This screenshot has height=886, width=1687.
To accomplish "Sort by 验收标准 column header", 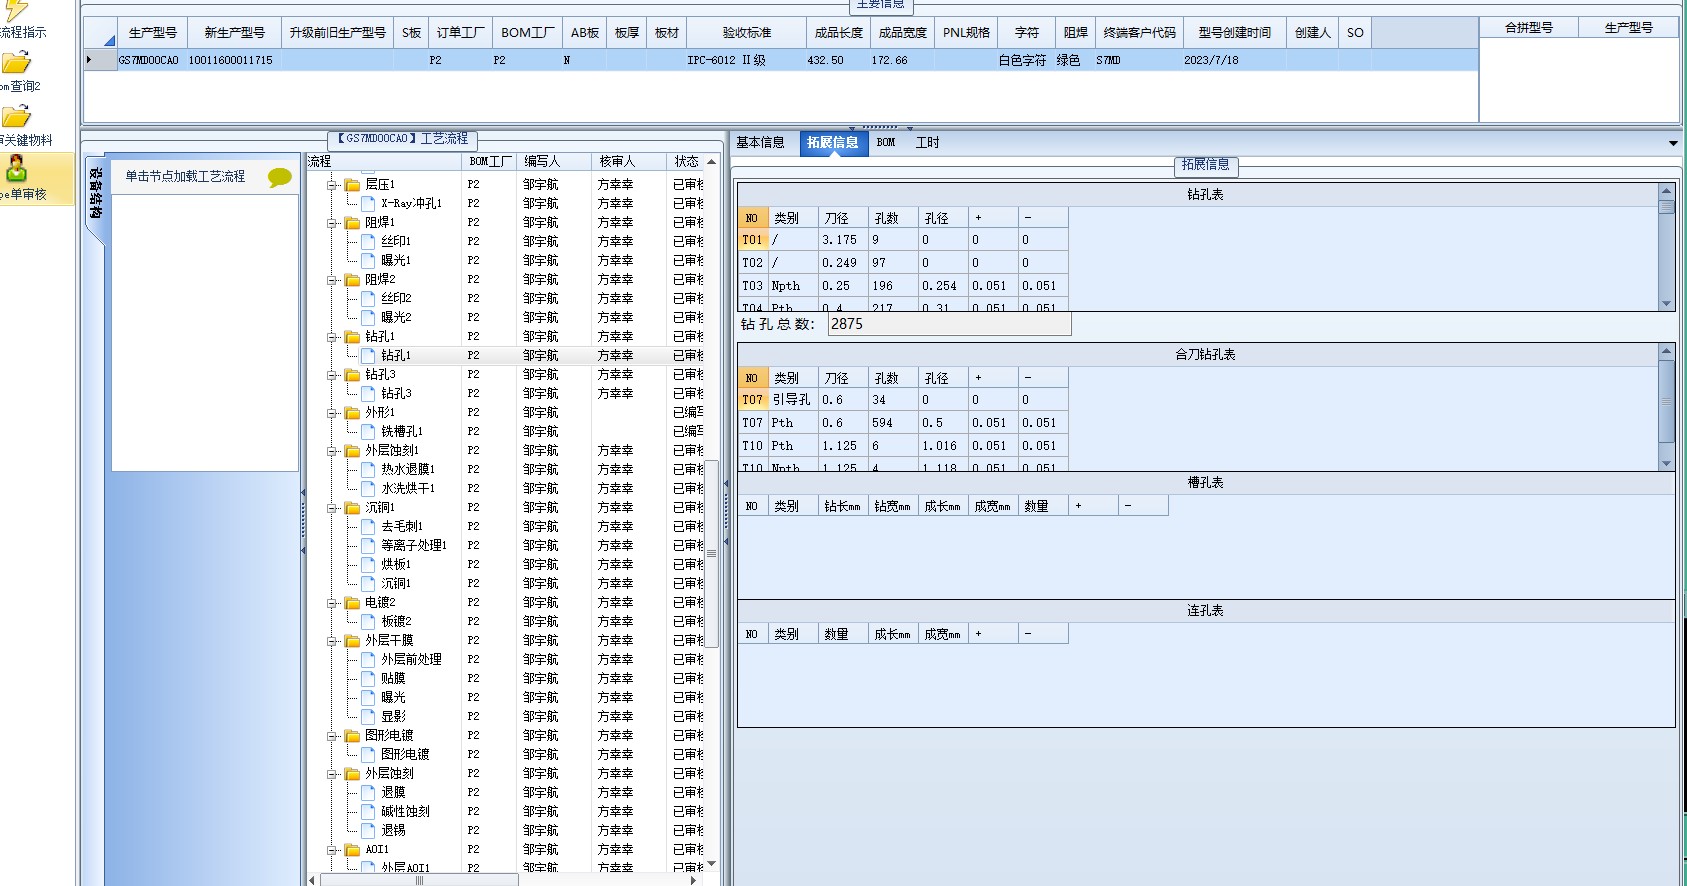I will [x=747, y=33].
